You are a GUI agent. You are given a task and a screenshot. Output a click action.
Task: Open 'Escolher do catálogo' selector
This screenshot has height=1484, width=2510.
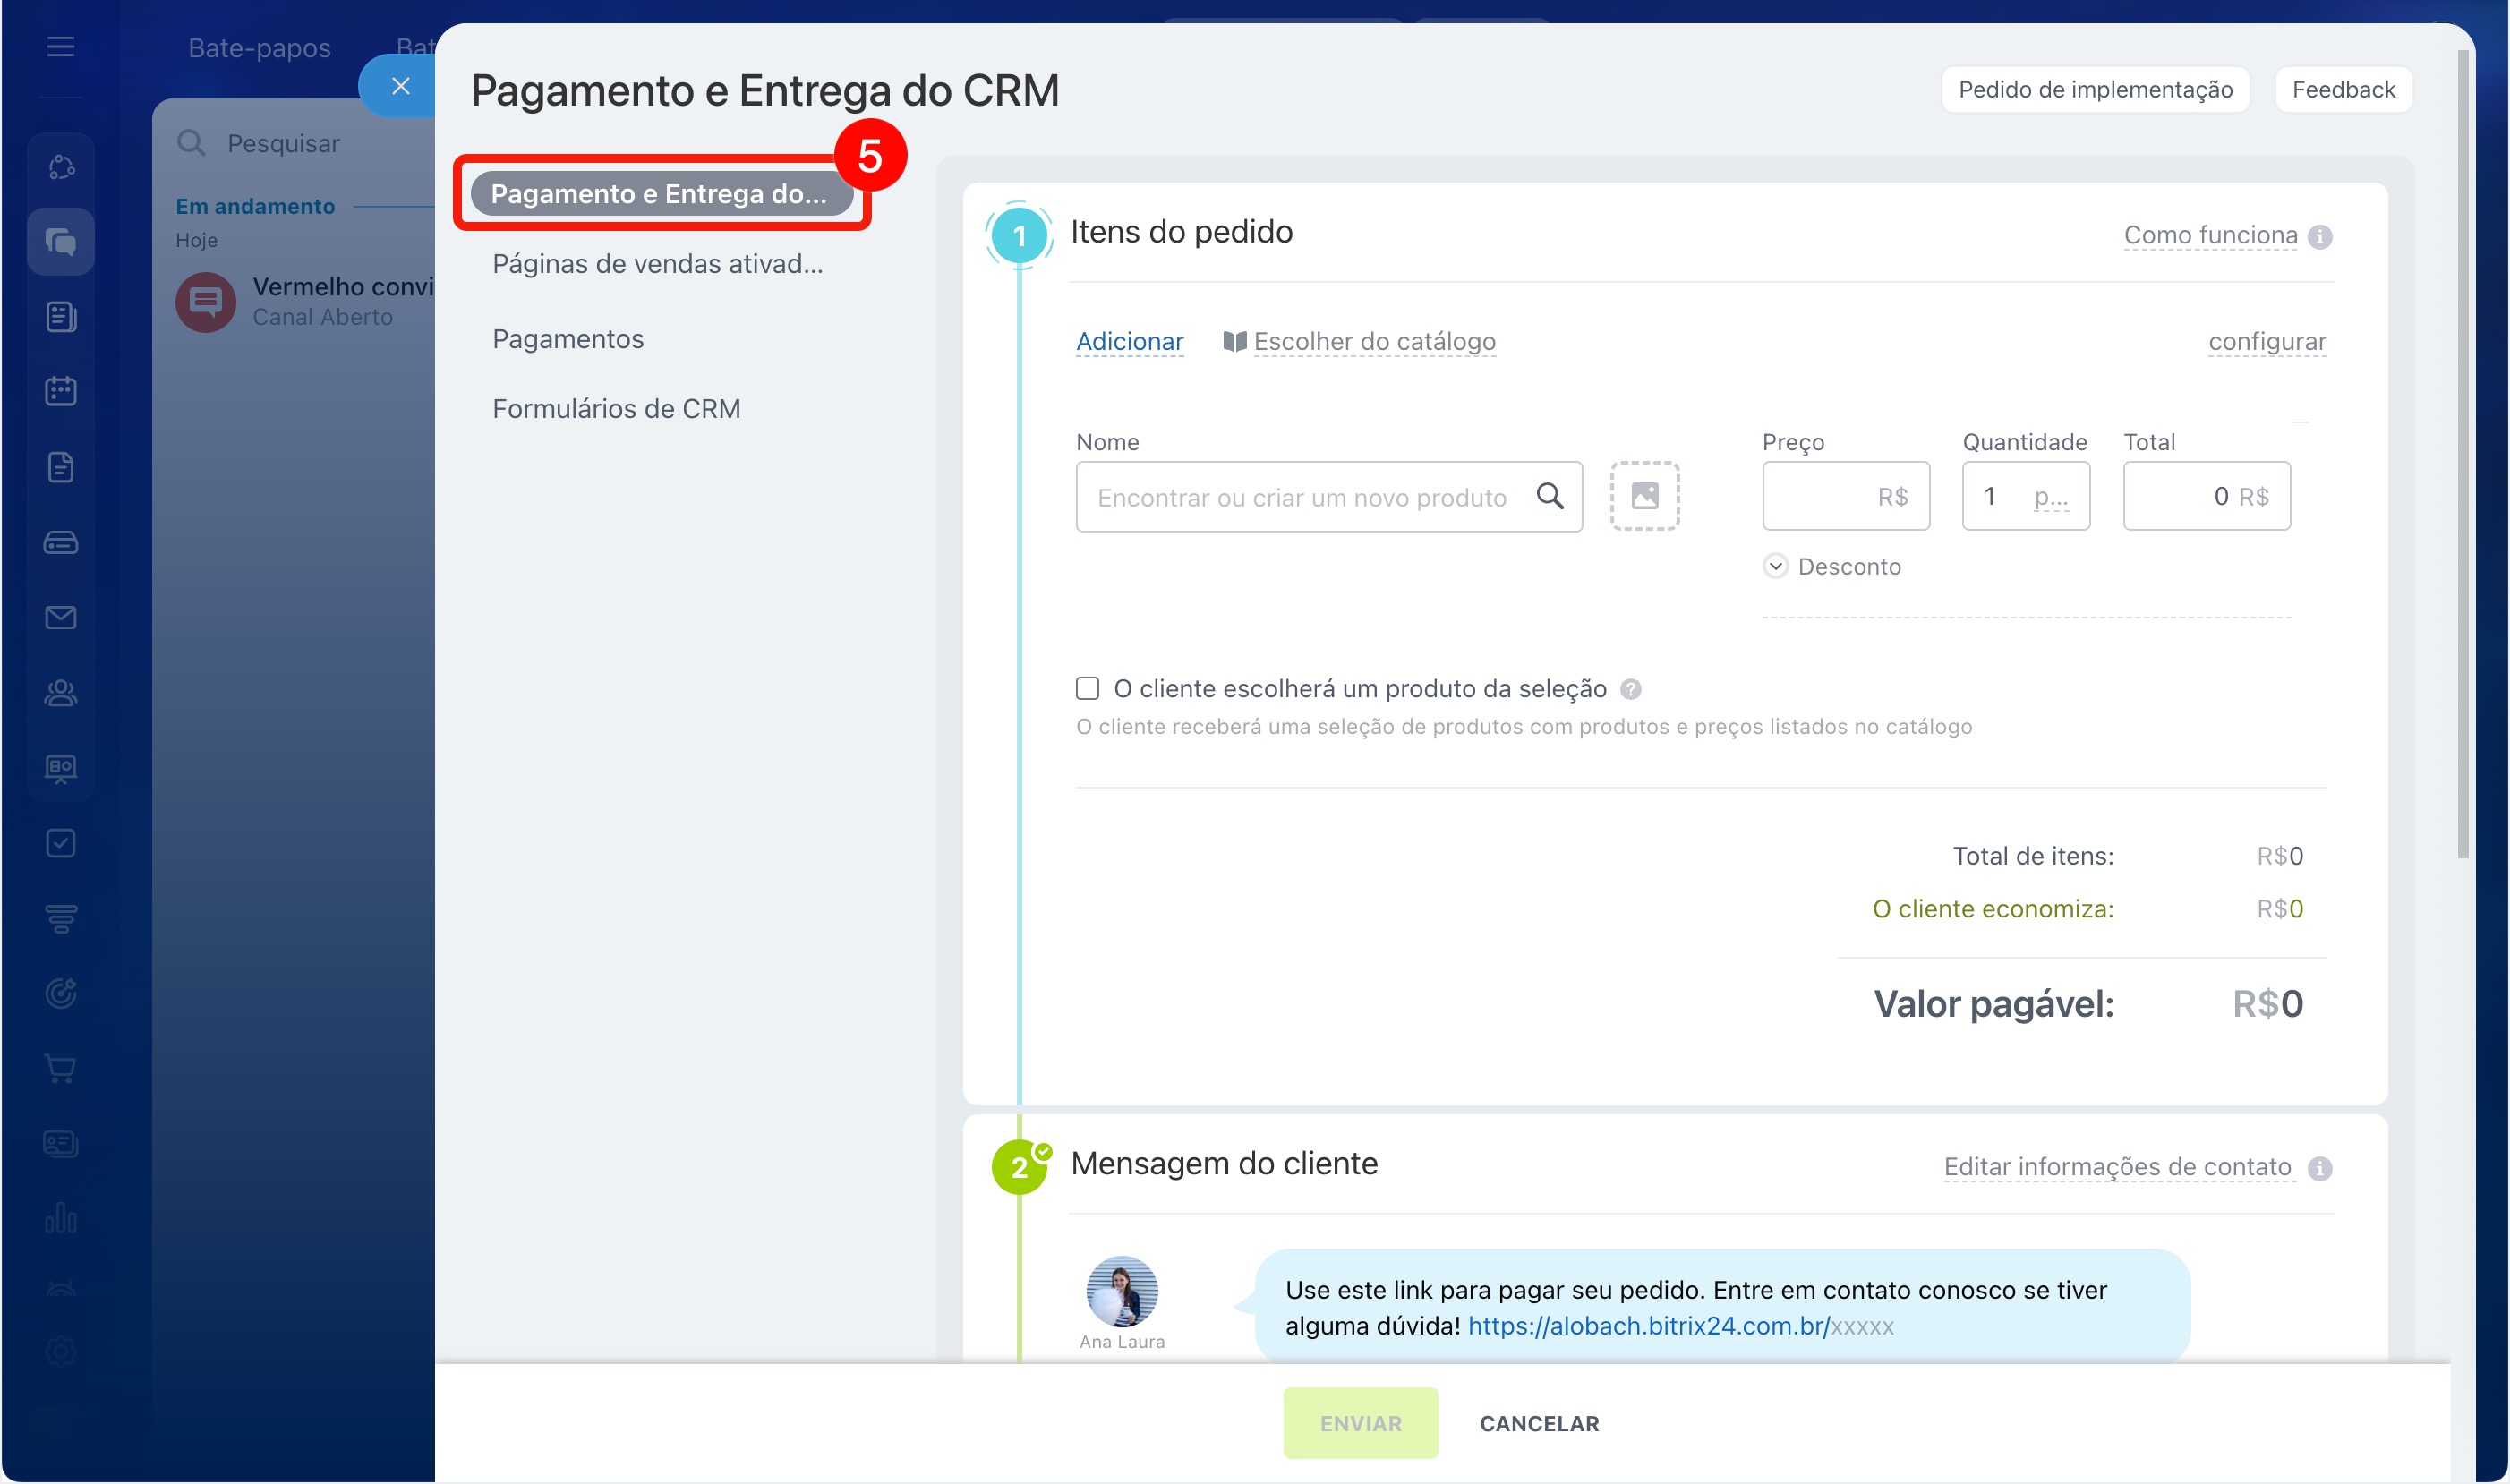[x=1373, y=342]
